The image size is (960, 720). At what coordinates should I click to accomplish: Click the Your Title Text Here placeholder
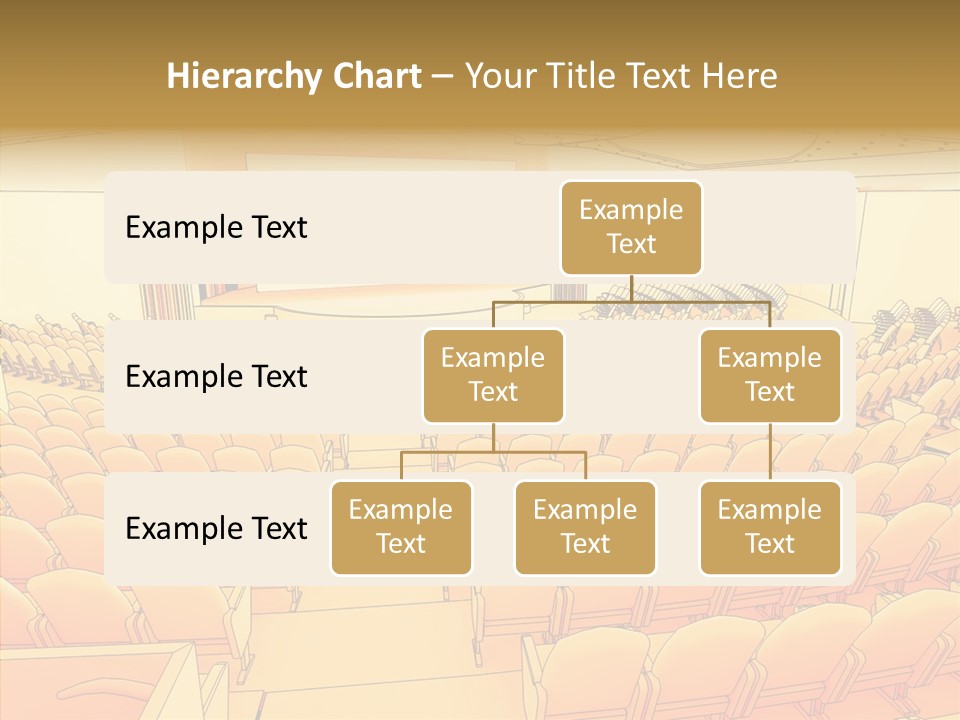click(x=617, y=75)
